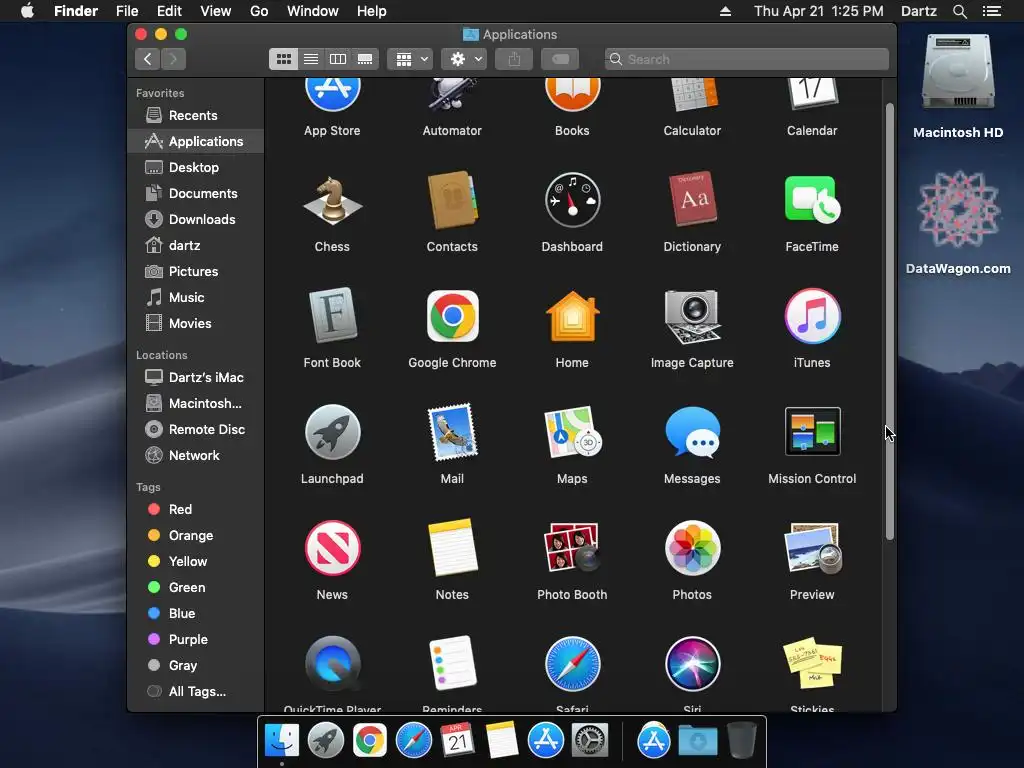The image size is (1024, 768).
Task: Click the Applications window vertical scrollbar
Action: [x=889, y=321]
